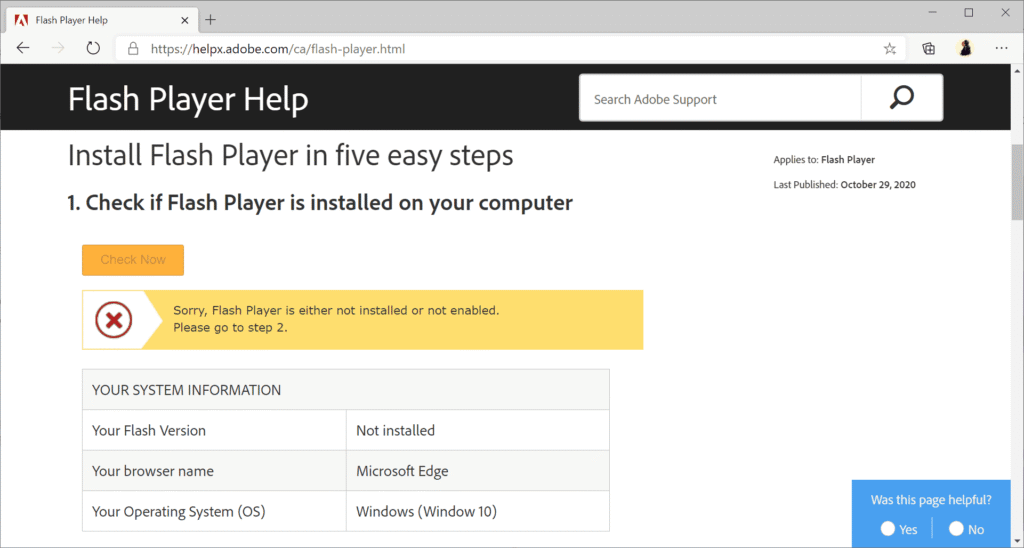Open the Edge settings and more menu
Image resolution: width=1024 pixels, height=548 pixels.
[x=1001, y=48]
